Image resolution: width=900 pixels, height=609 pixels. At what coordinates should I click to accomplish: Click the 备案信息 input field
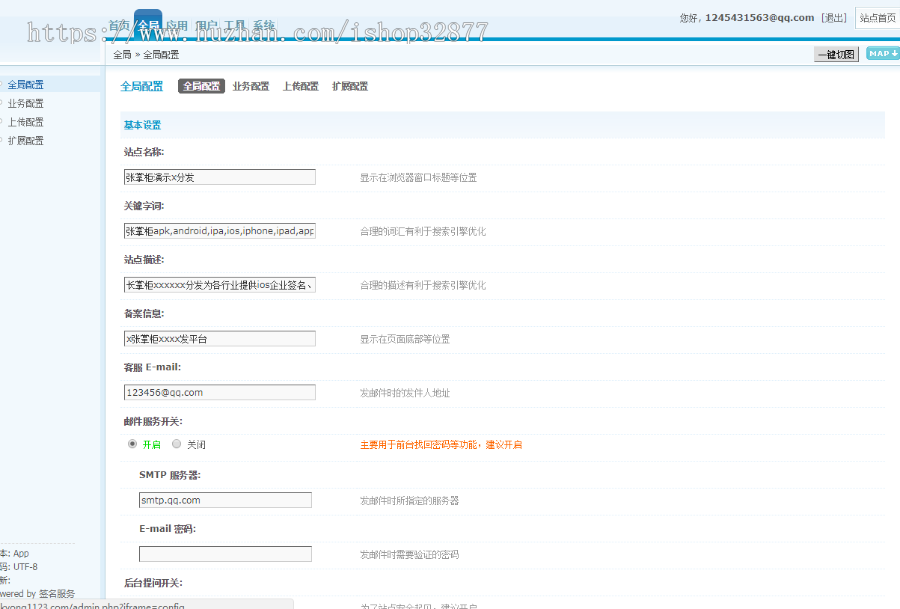coord(220,339)
